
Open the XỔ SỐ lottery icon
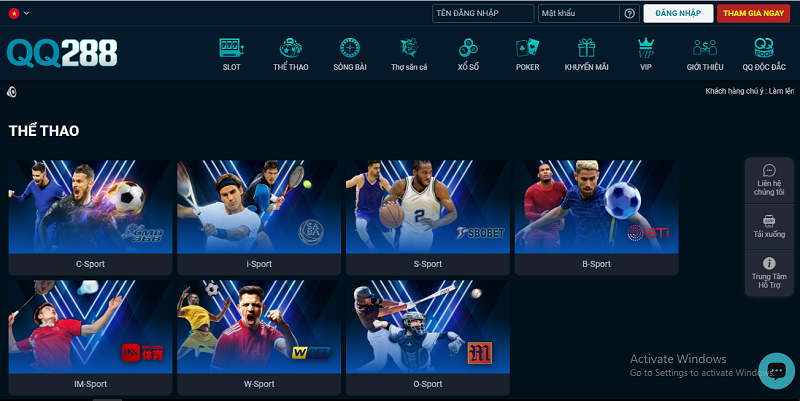pyautogui.click(x=468, y=48)
